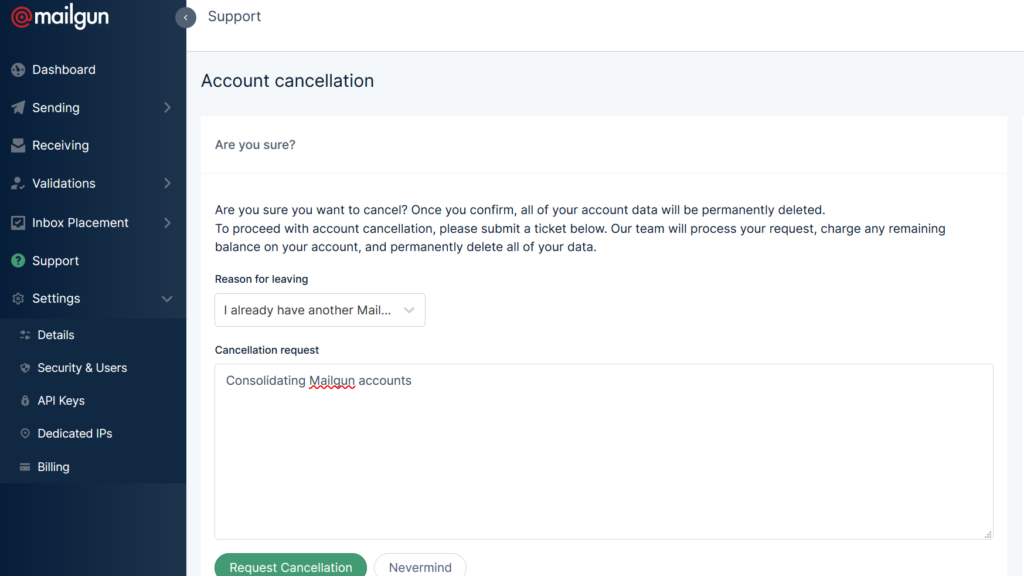Viewport: 1024px width, 576px height.
Task: Click the Validations user-check icon
Action: (18, 184)
